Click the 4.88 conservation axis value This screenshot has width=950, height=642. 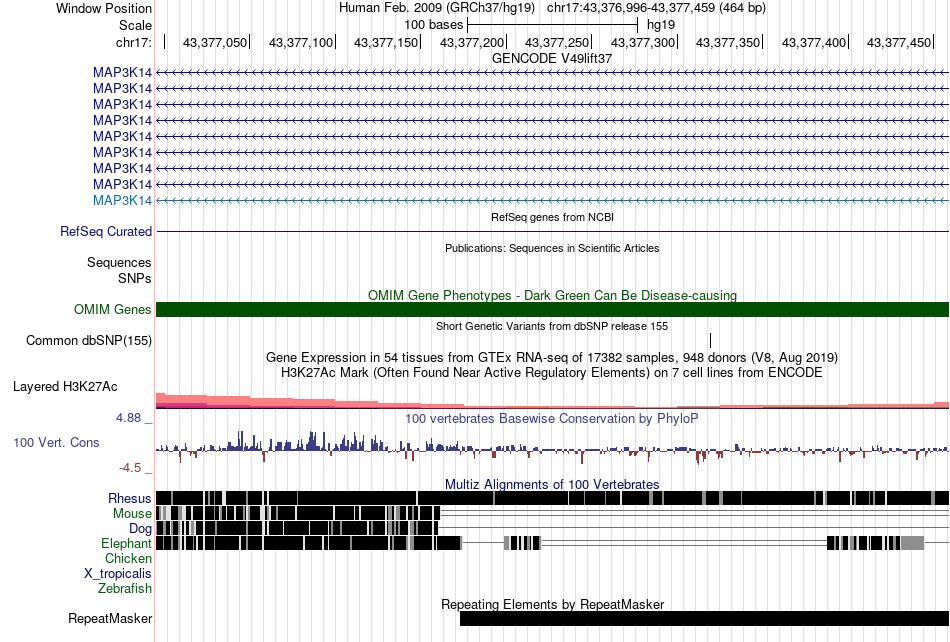pos(128,418)
